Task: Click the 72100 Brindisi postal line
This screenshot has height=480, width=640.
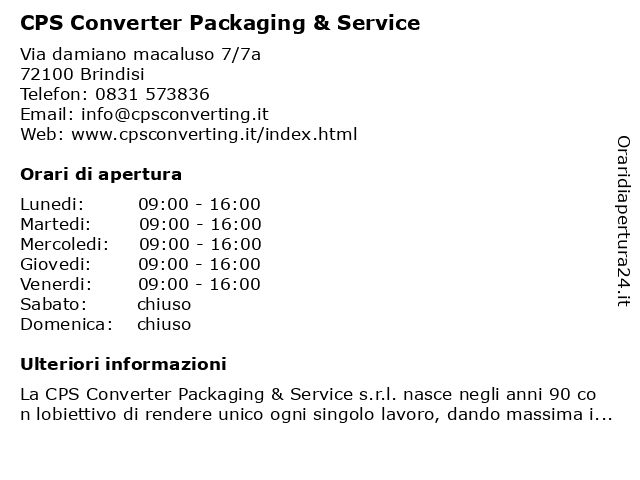Action: coord(82,74)
